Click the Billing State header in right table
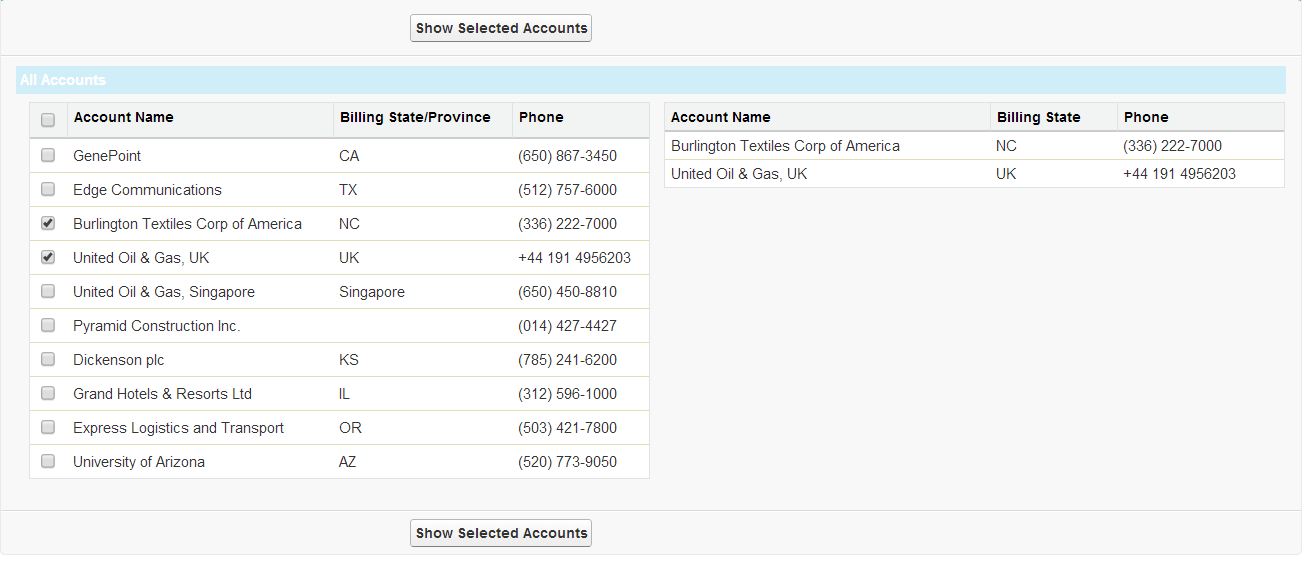This screenshot has width=1307, height=575. [x=1038, y=117]
